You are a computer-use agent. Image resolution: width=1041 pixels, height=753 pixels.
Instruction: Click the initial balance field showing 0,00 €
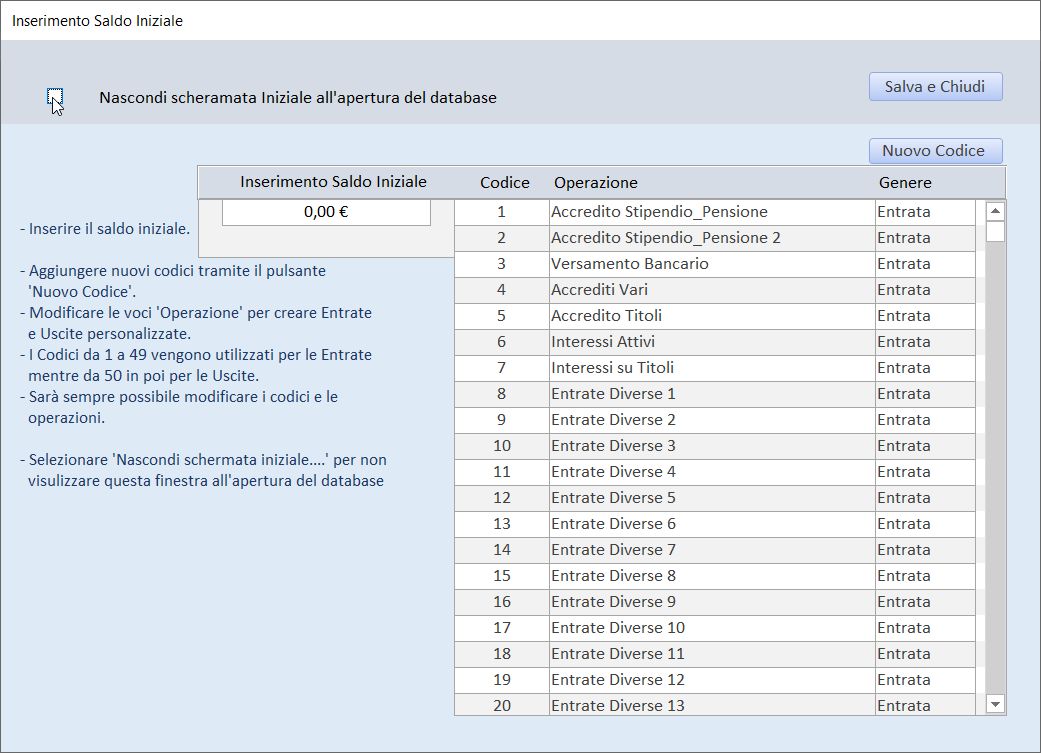pos(326,212)
